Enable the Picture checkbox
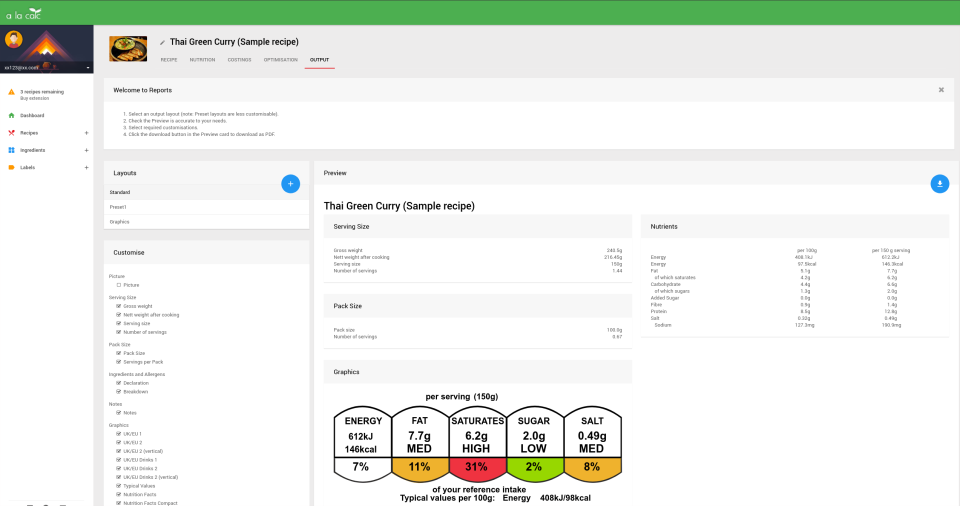Image resolution: width=960 pixels, height=506 pixels. [119, 285]
